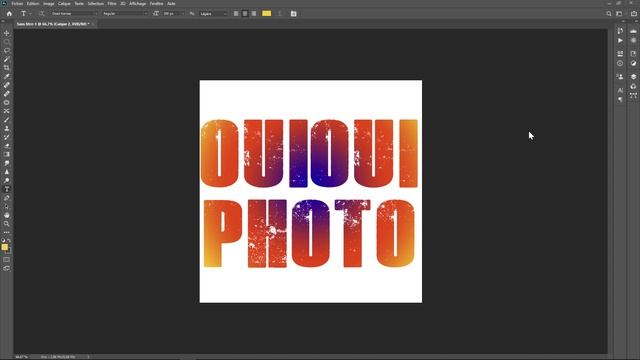Viewport: 640px width, 360px height.
Task: Select the Lasso tool
Action: tap(7, 50)
